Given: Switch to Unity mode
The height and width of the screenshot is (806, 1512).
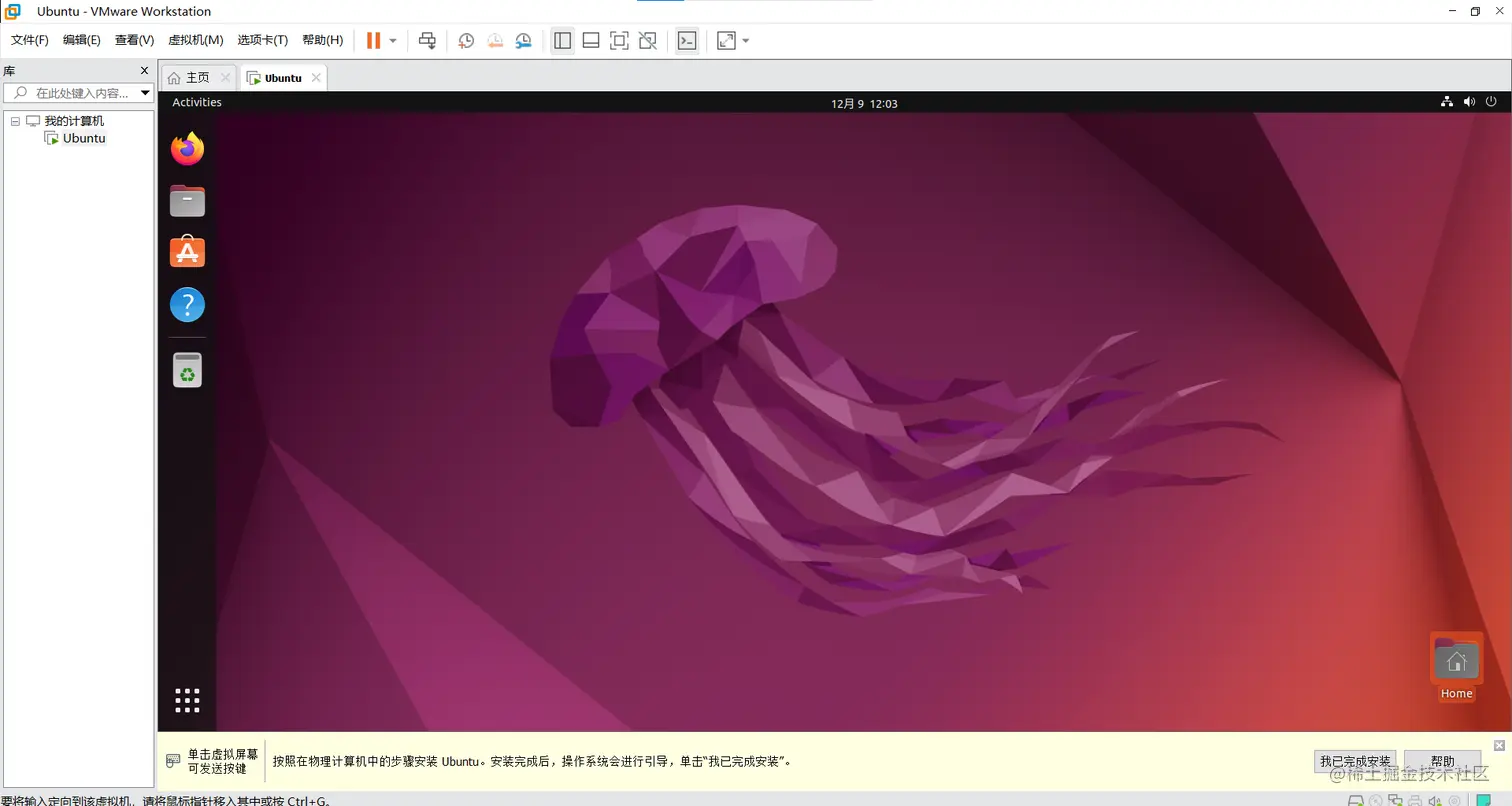Looking at the screenshot, I should pos(648,41).
